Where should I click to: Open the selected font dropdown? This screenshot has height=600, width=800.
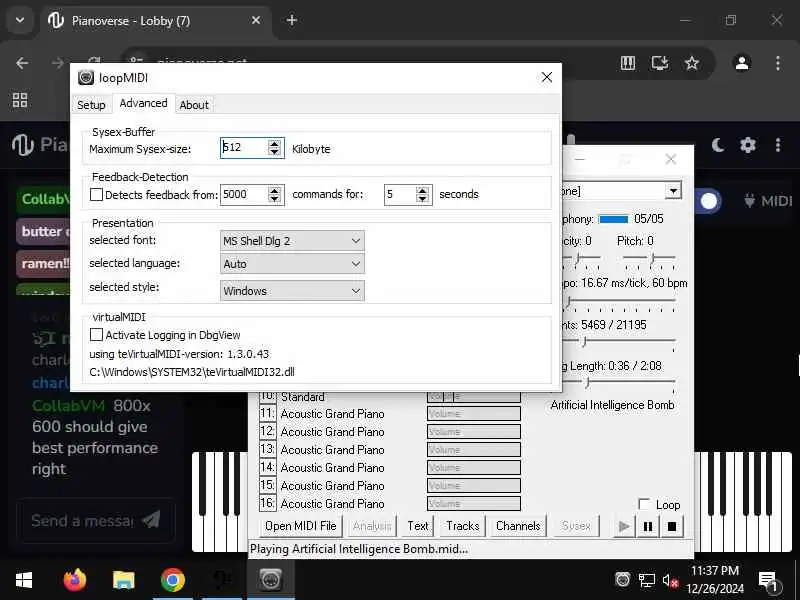coord(292,241)
